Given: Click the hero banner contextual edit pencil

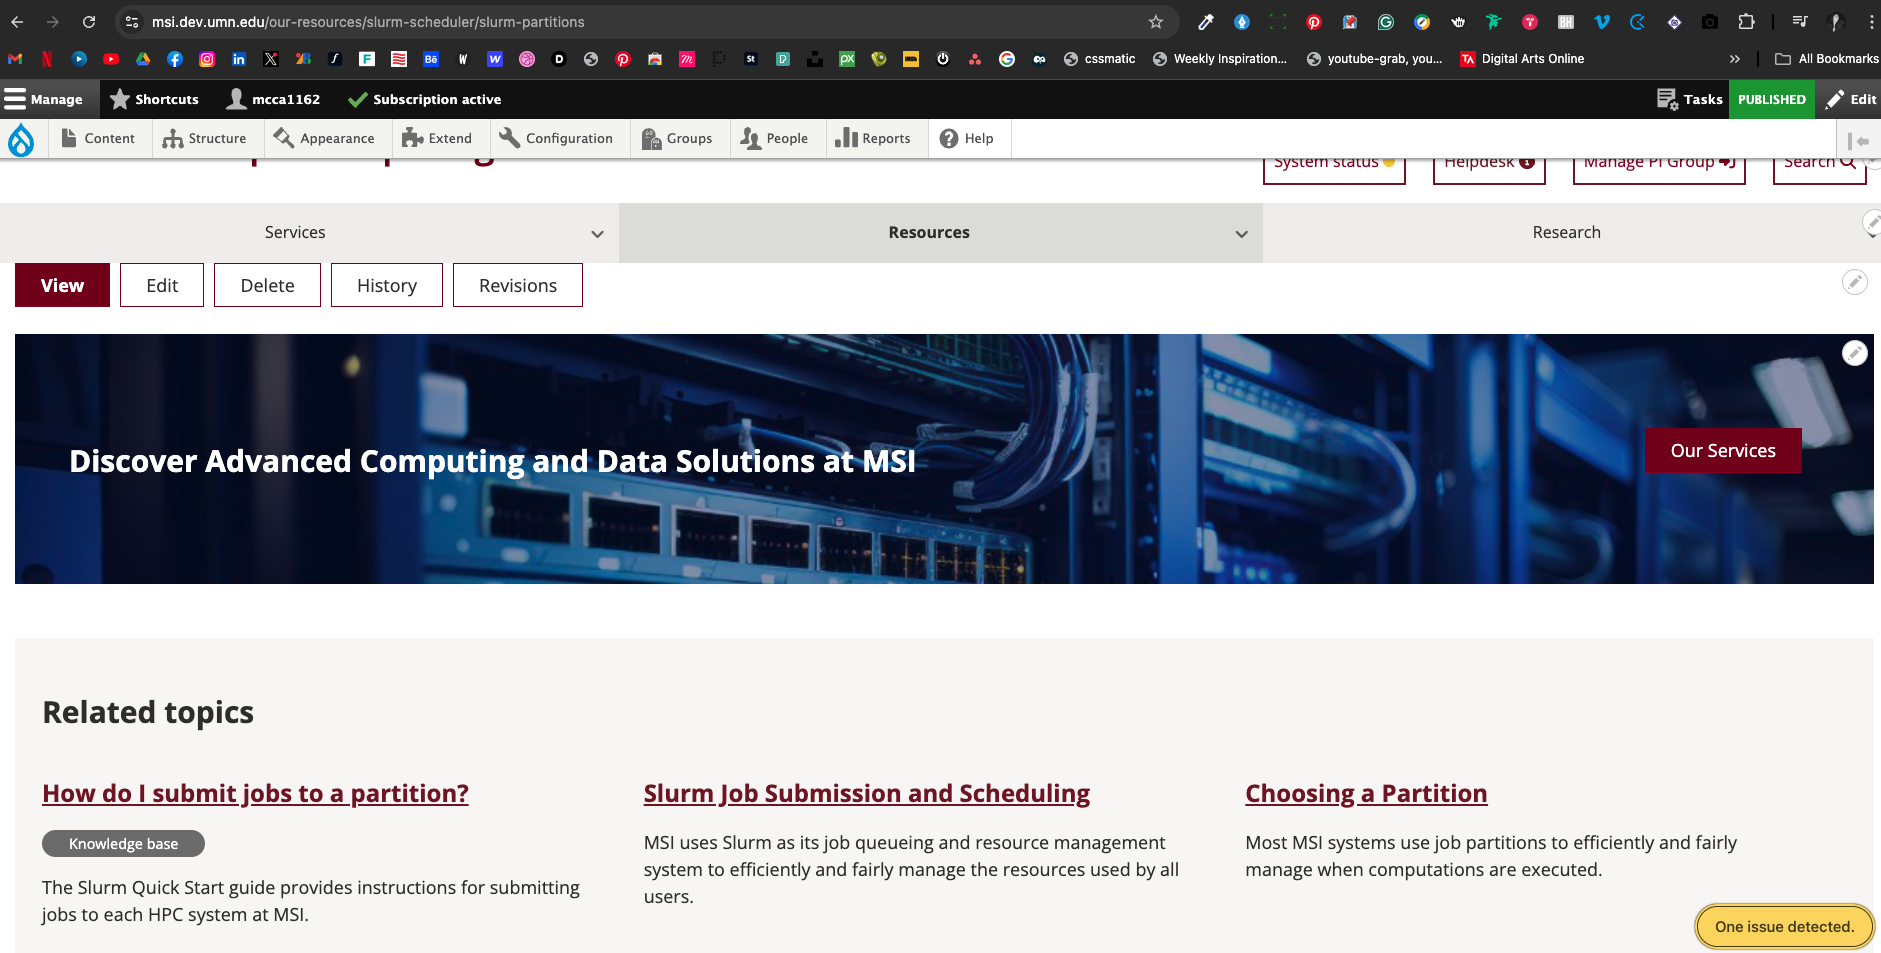Looking at the screenshot, I should [1854, 353].
